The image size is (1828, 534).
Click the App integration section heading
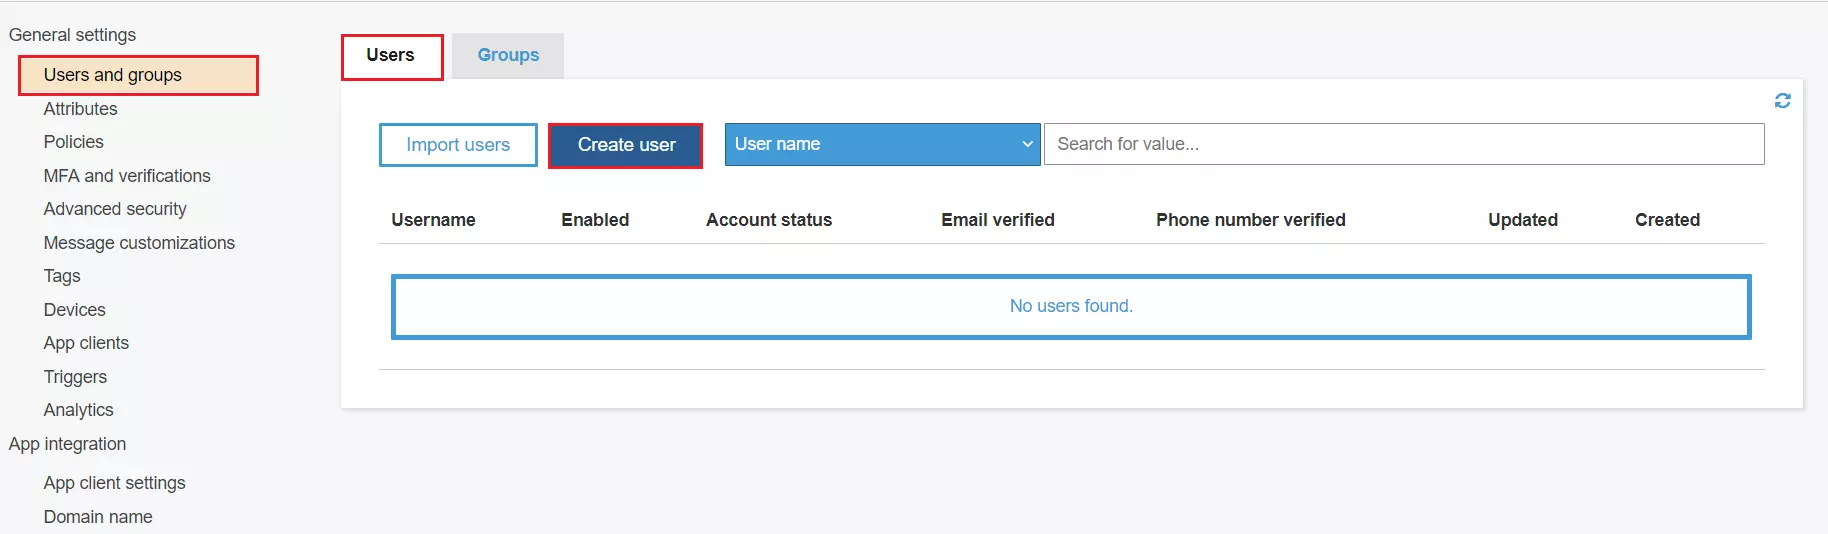tap(67, 444)
